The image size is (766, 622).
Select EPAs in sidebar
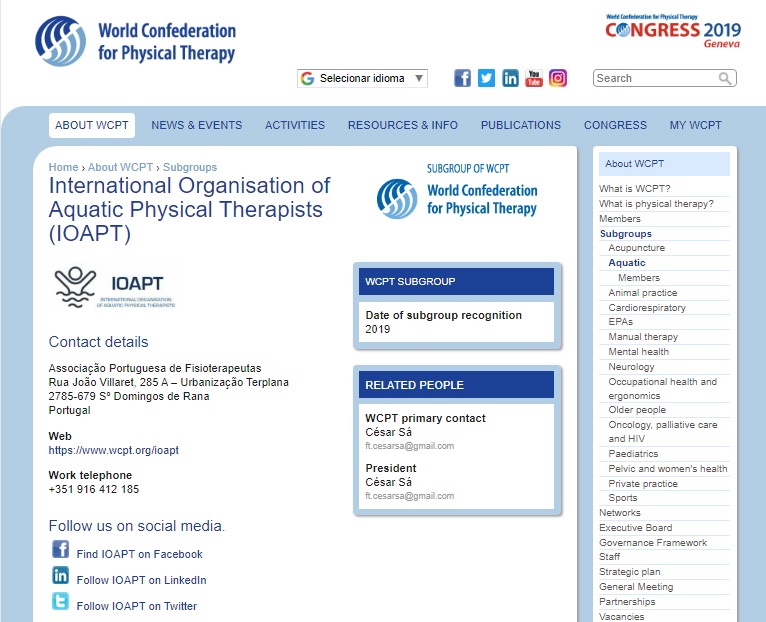621,322
